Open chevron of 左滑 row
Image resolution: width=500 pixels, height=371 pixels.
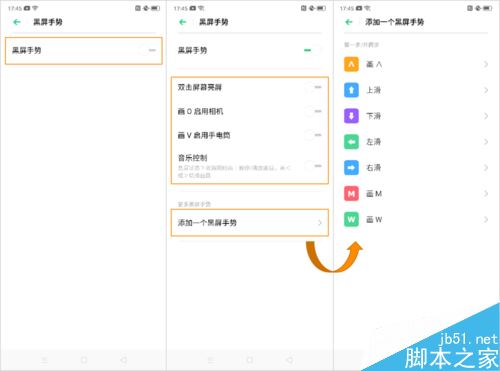[x=486, y=142]
